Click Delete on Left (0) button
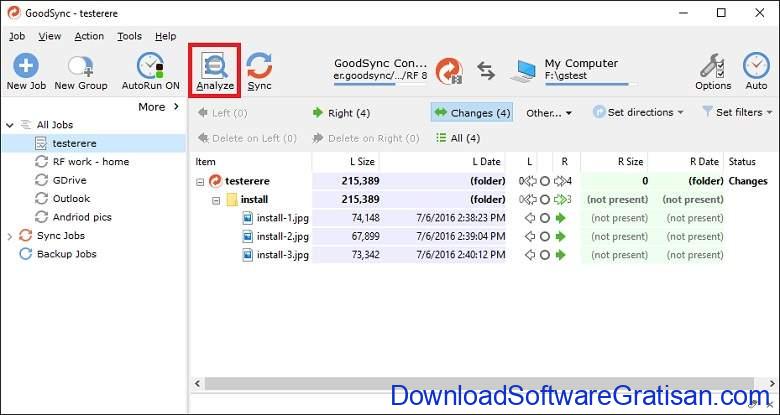The image size is (780, 415). pos(247,138)
